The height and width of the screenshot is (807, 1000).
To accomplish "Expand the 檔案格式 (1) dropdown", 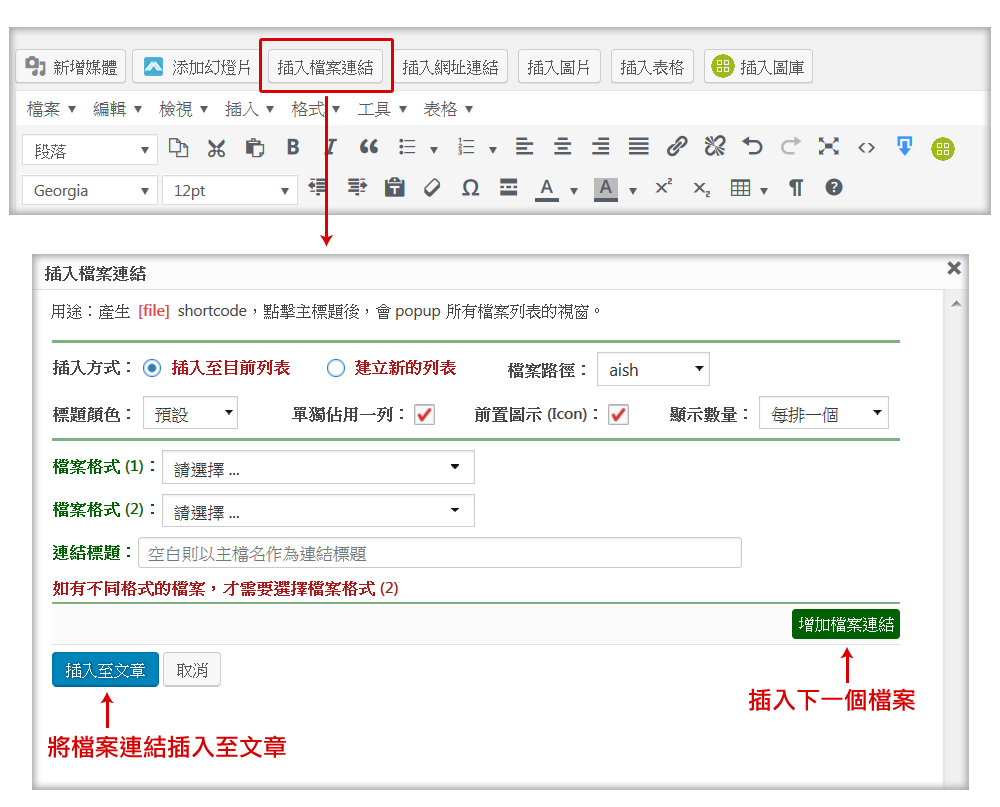I will coord(318,467).
